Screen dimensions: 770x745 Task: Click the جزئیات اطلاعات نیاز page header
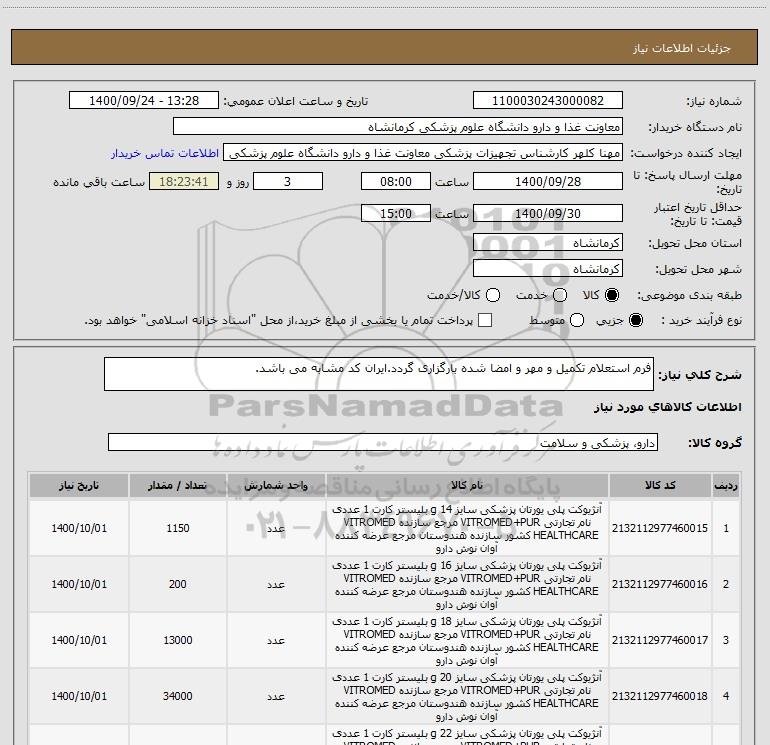coord(682,48)
